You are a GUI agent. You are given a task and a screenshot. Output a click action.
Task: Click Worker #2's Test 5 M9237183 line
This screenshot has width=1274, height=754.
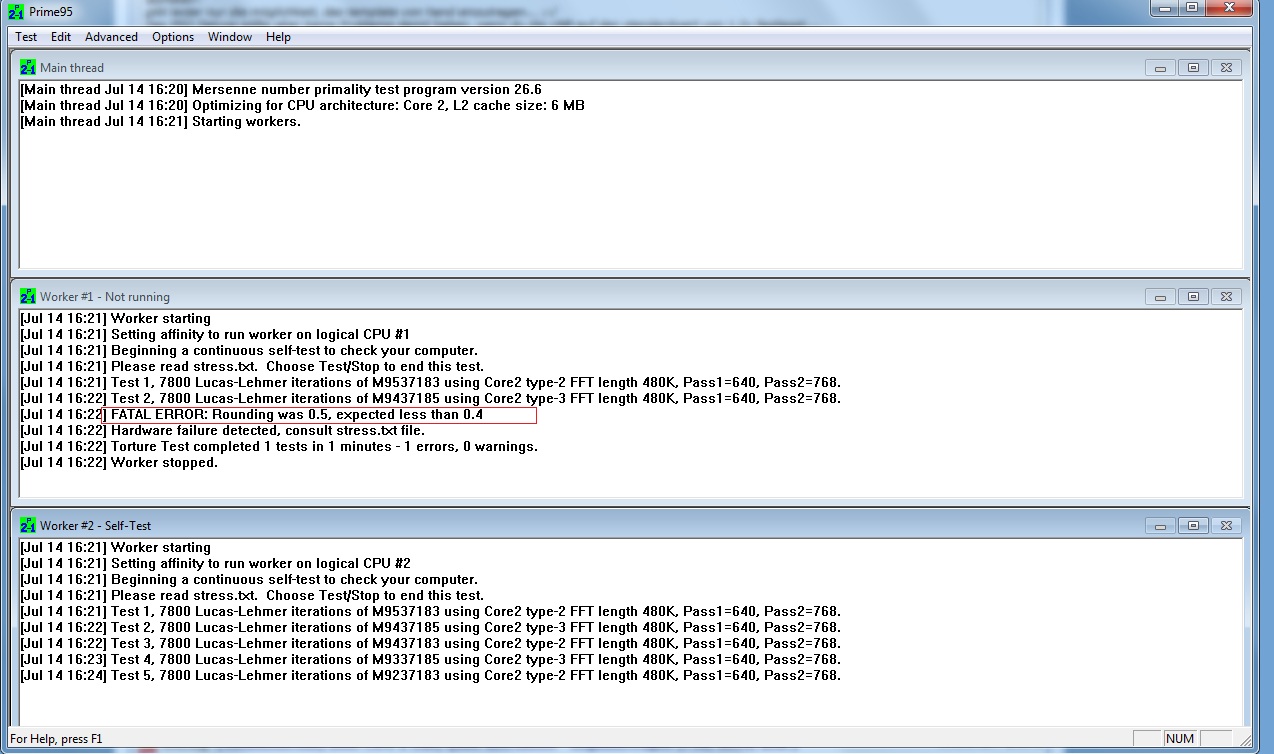click(x=431, y=676)
